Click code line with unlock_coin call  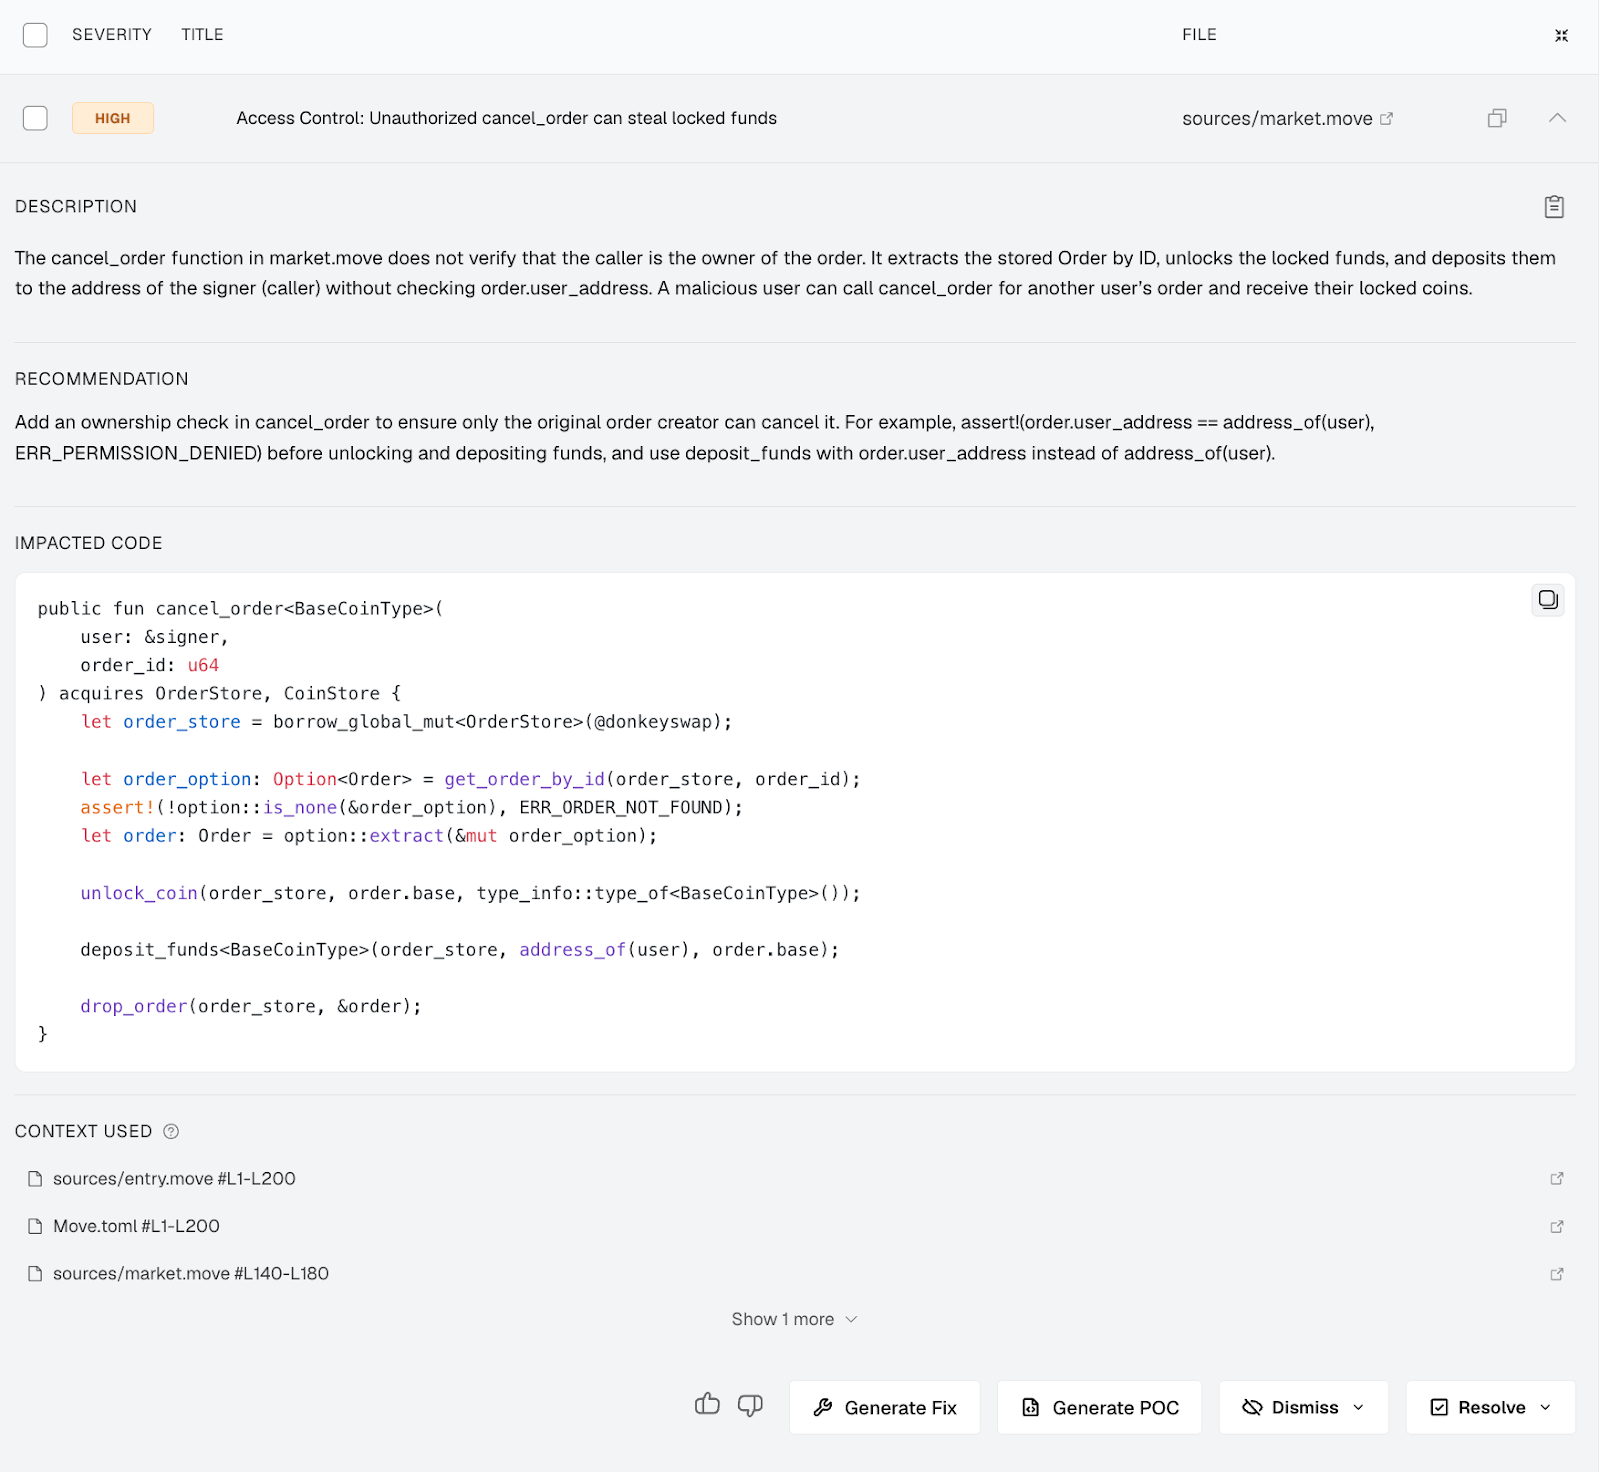click(470, 893)
